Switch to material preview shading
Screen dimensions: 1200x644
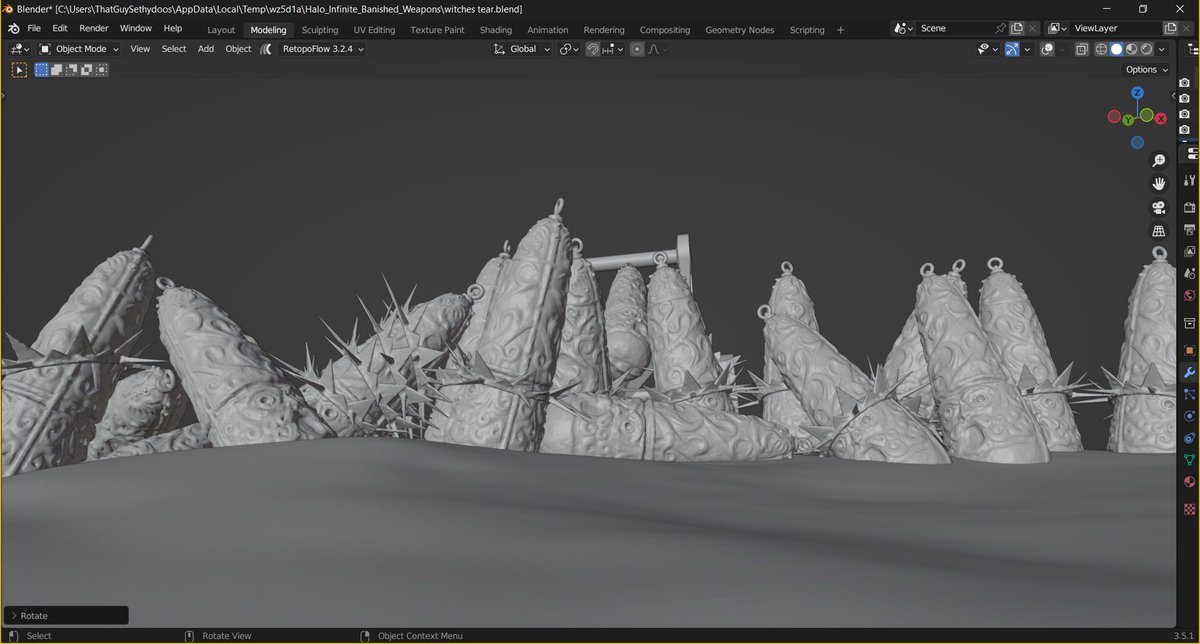[1131, 49]
